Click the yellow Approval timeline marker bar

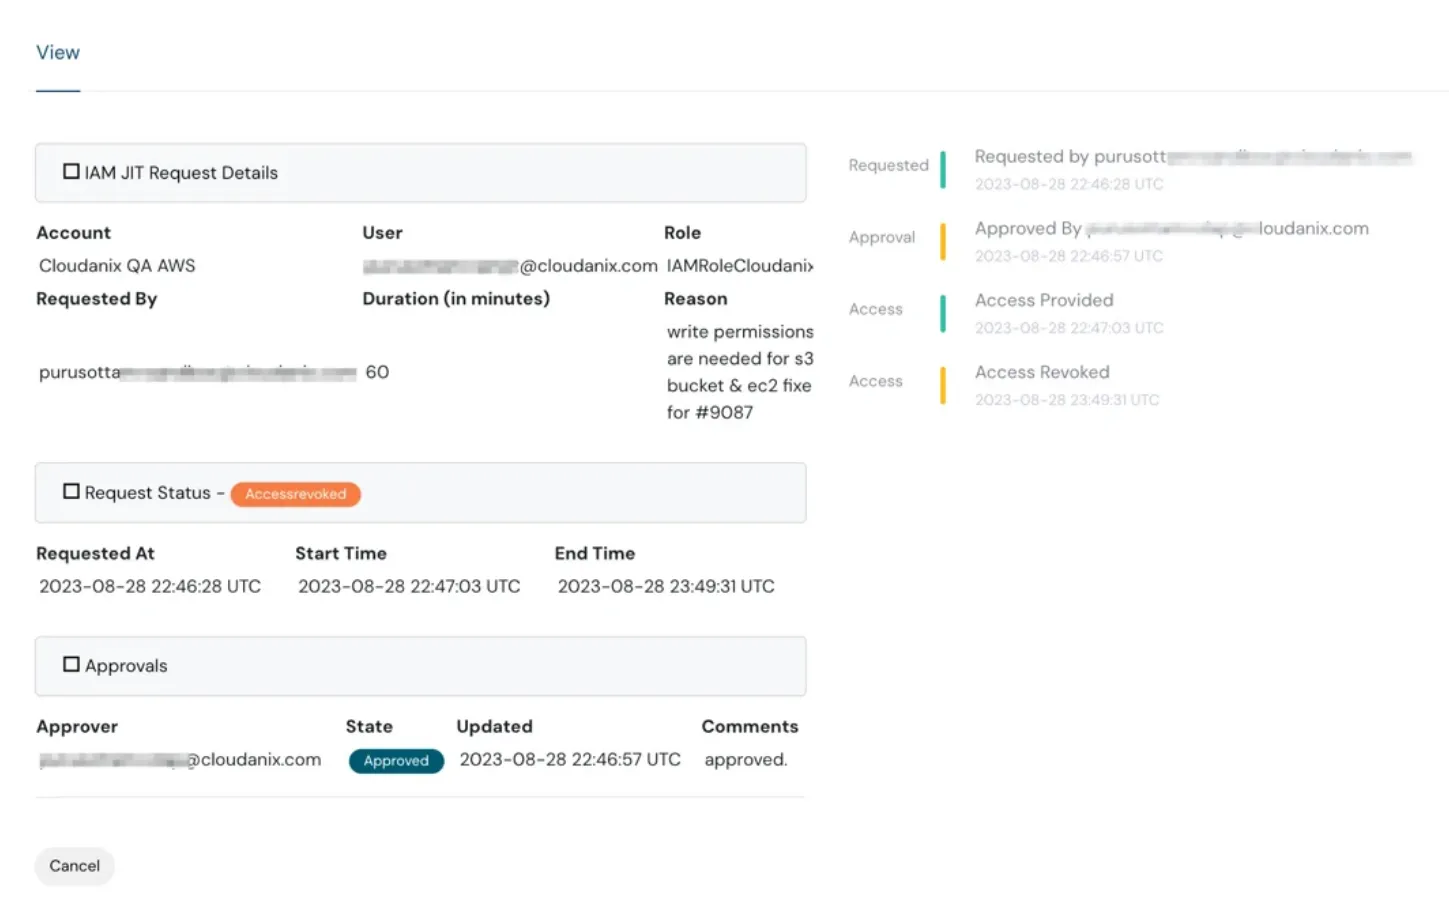point(941,241)
